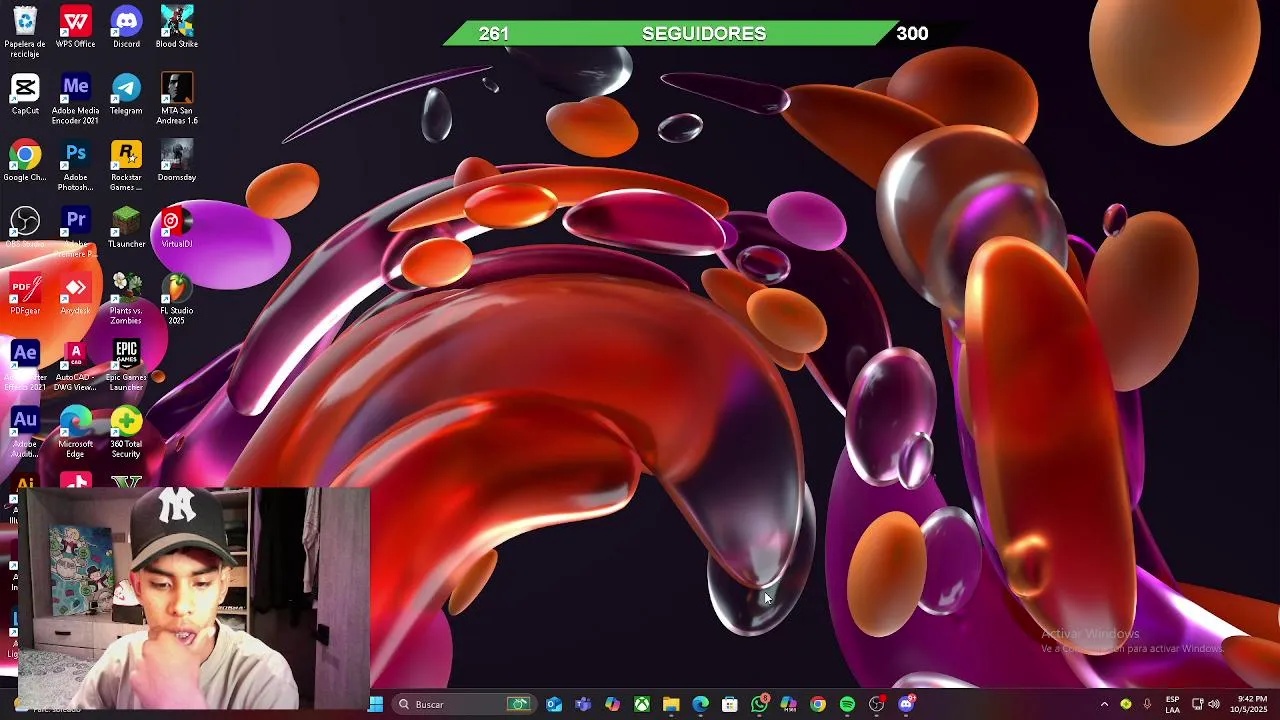Click the webcam overlay in the corner
This screenshot has width=1280, height=720.
[x=194, y=598]
